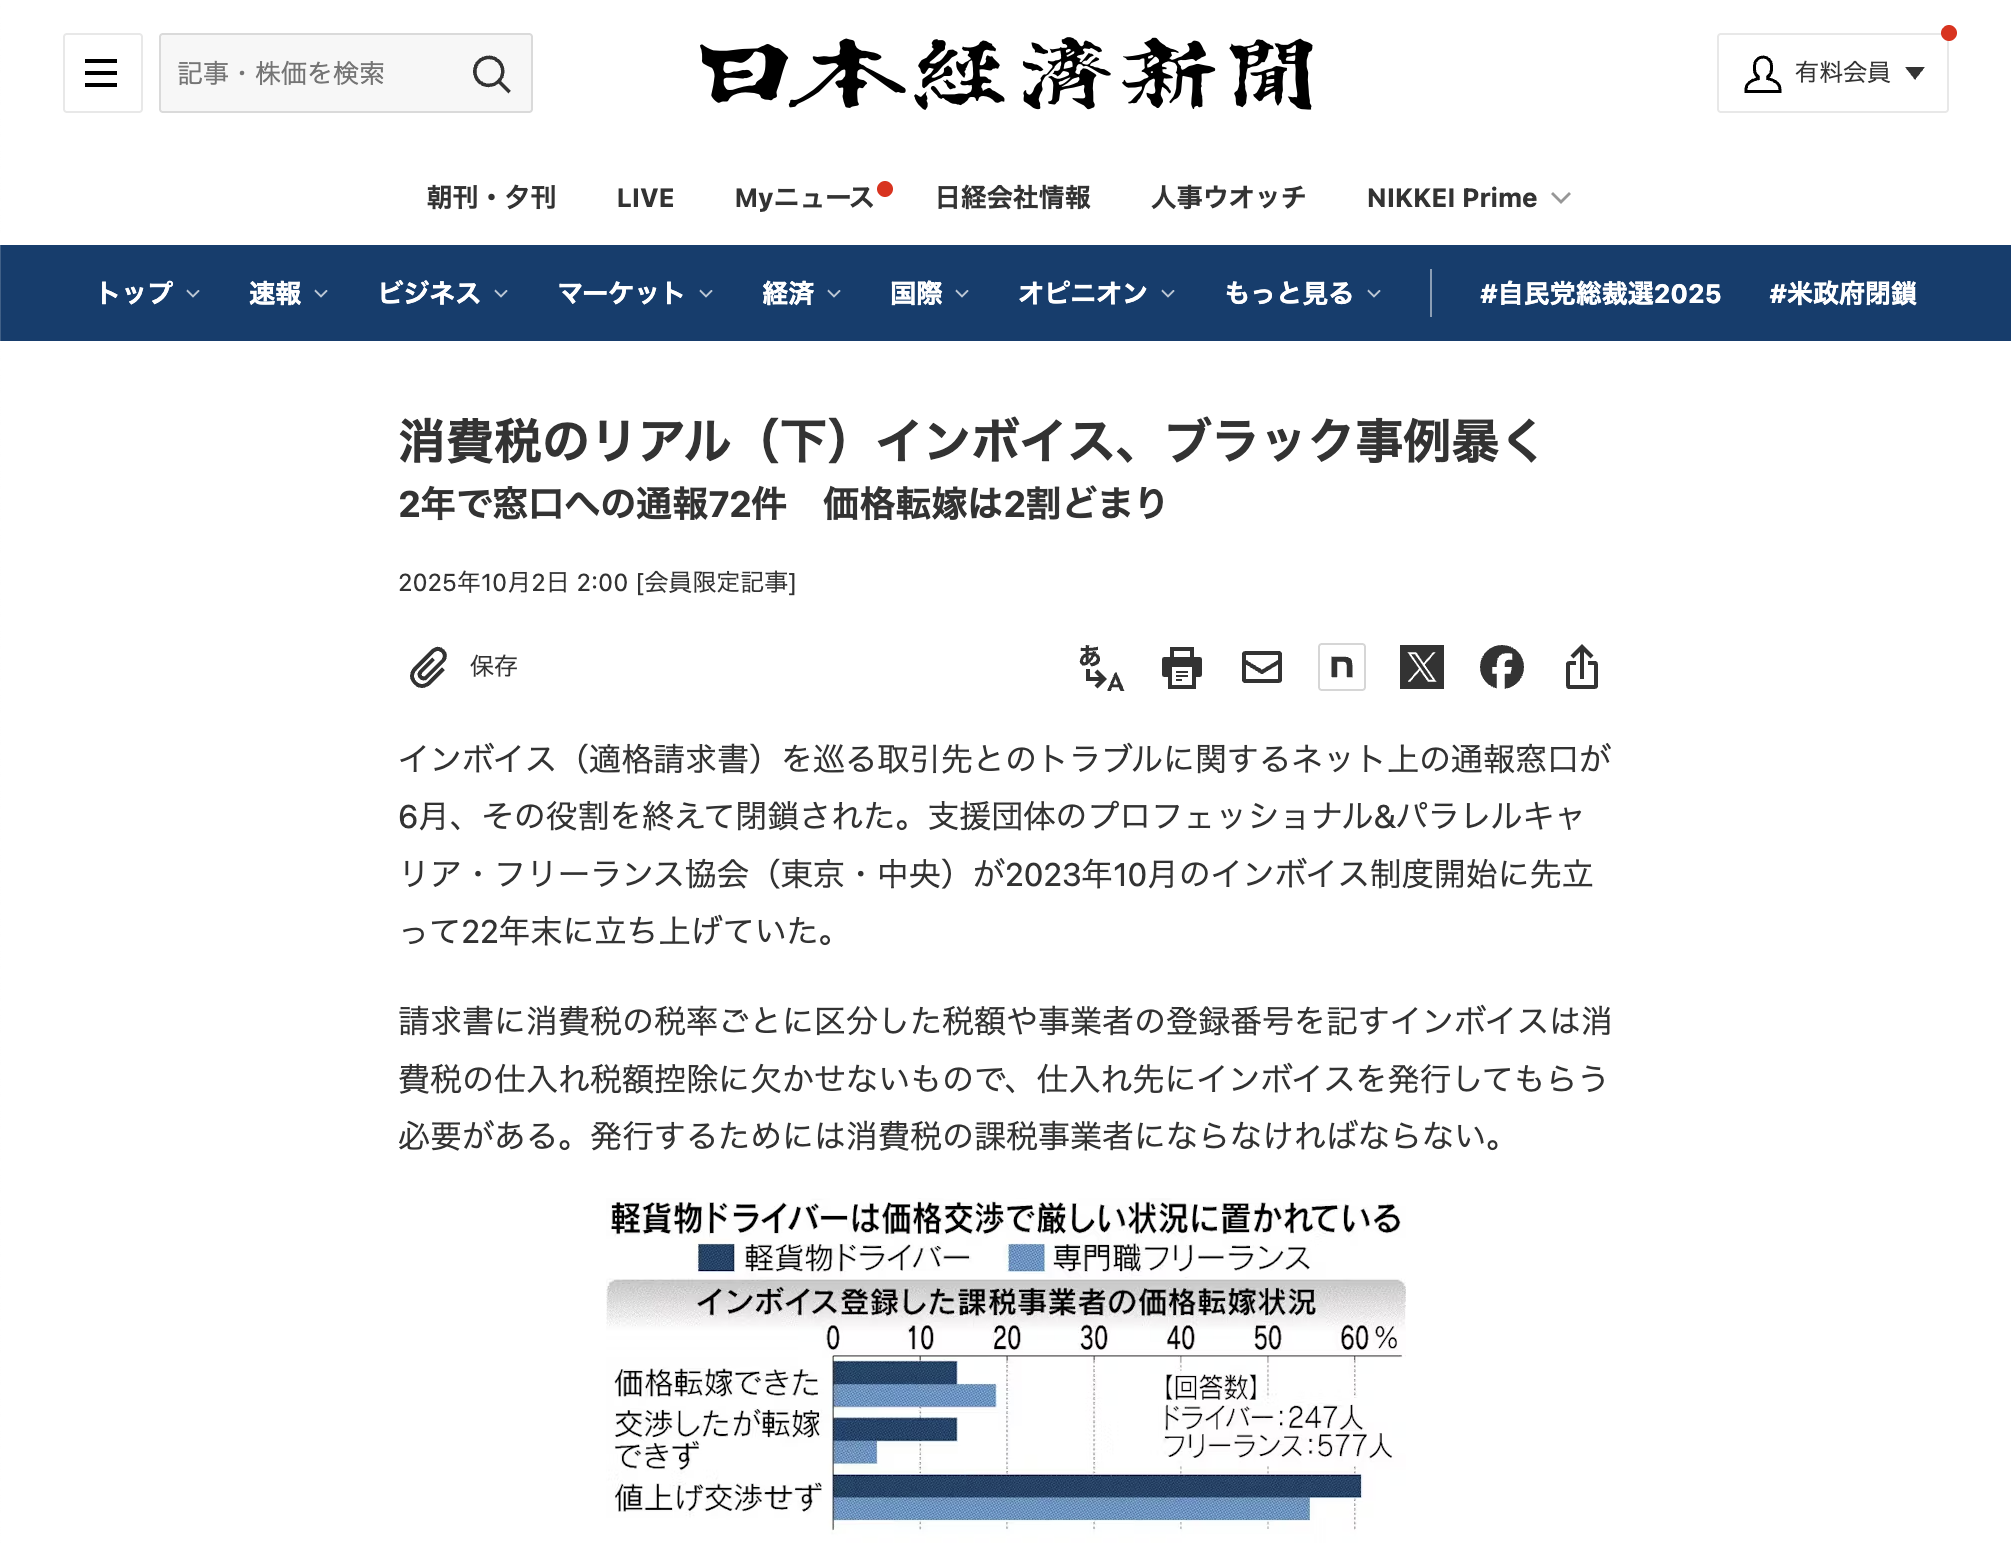Click the generic share upload icon
This screenshot has height=1543, width=2011.
[x=1581, y=667]
